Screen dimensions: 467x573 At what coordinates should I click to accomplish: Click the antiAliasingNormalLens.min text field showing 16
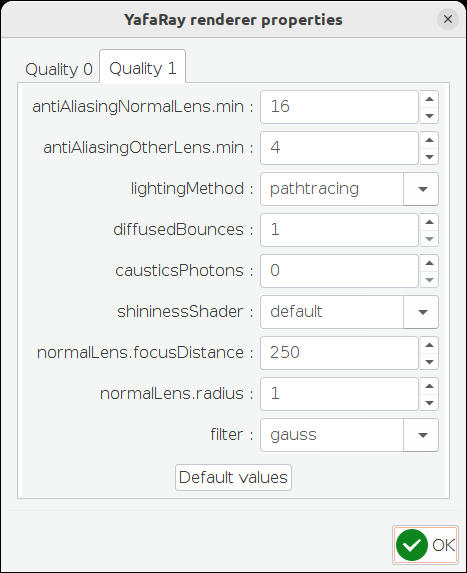(339, 107)
